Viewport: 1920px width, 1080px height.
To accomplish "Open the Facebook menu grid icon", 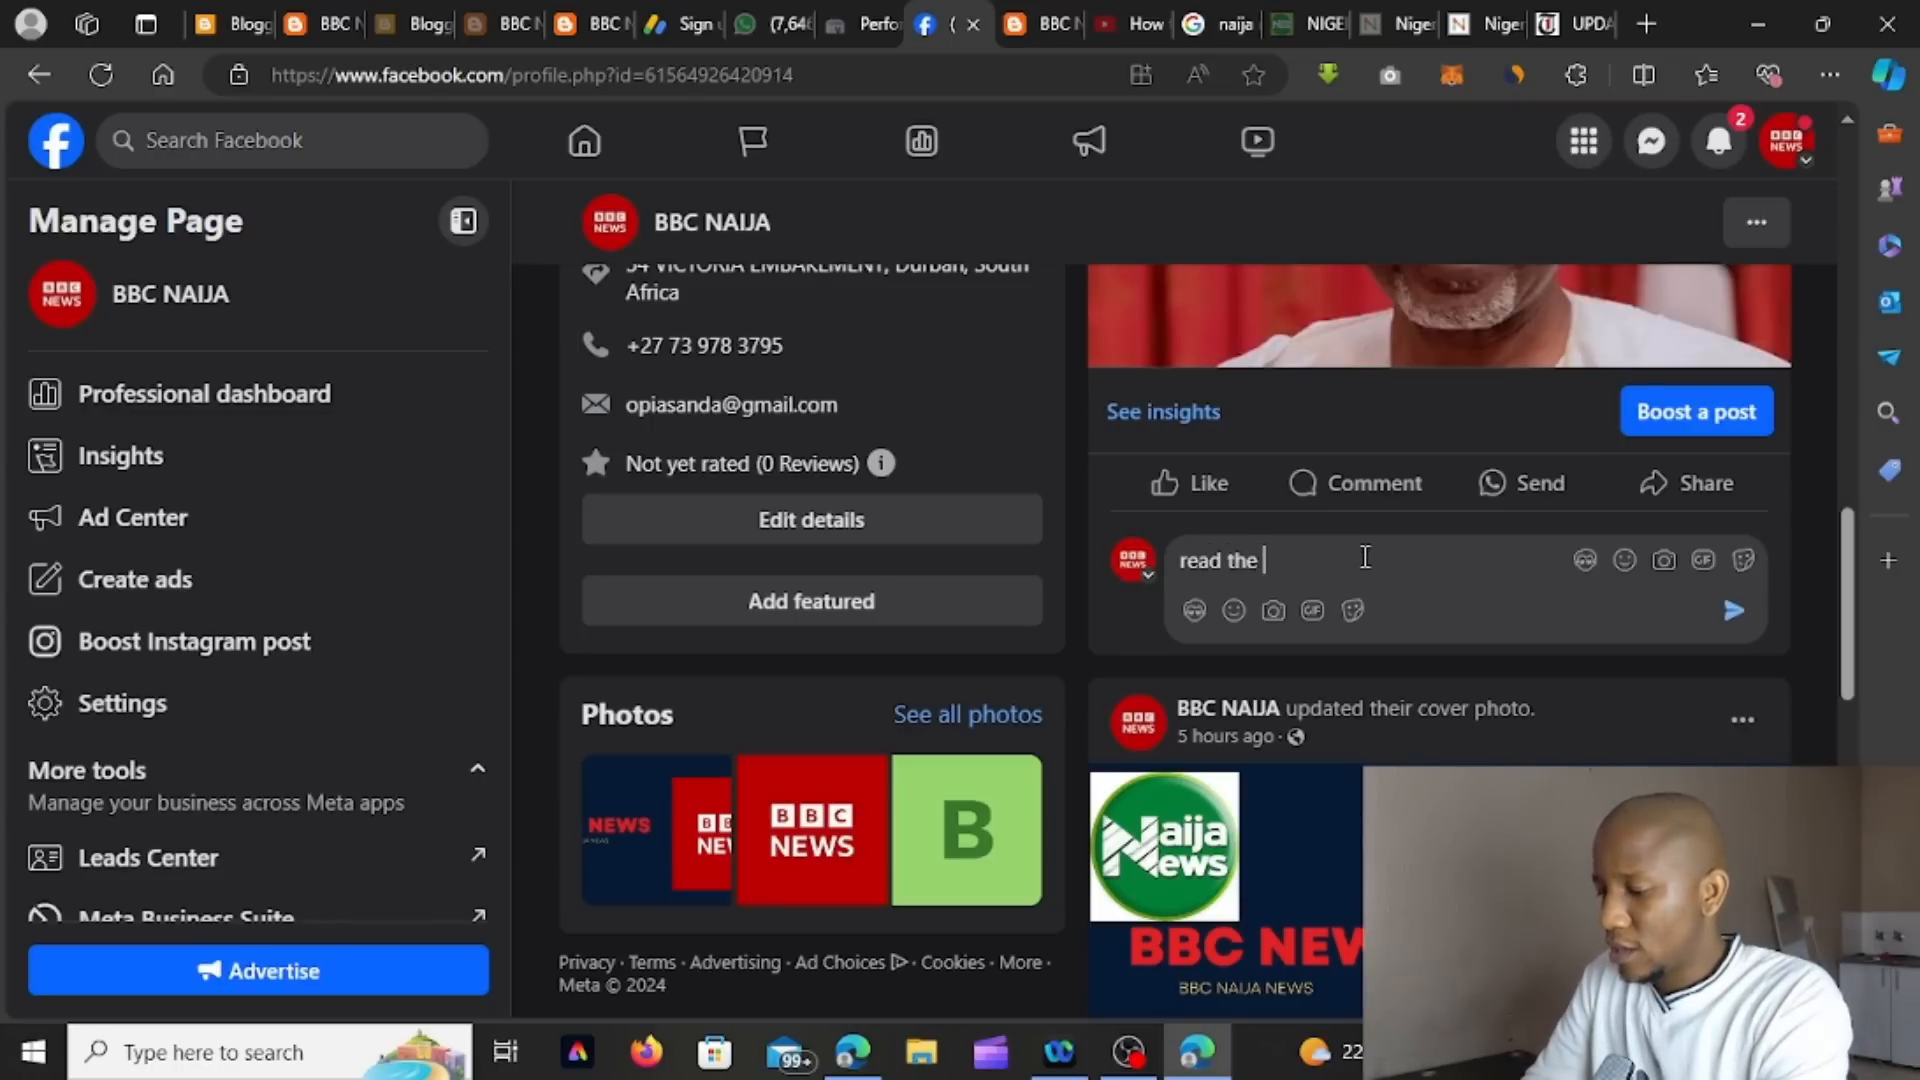I will (1584, 141).
